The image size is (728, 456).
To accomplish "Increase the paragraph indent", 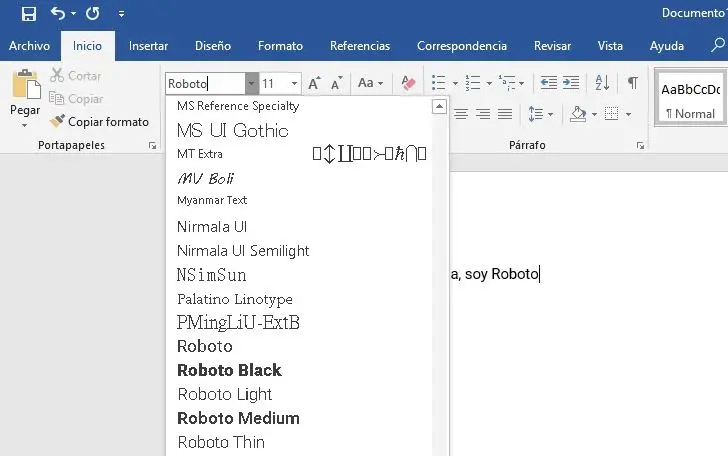I will 571,83.
